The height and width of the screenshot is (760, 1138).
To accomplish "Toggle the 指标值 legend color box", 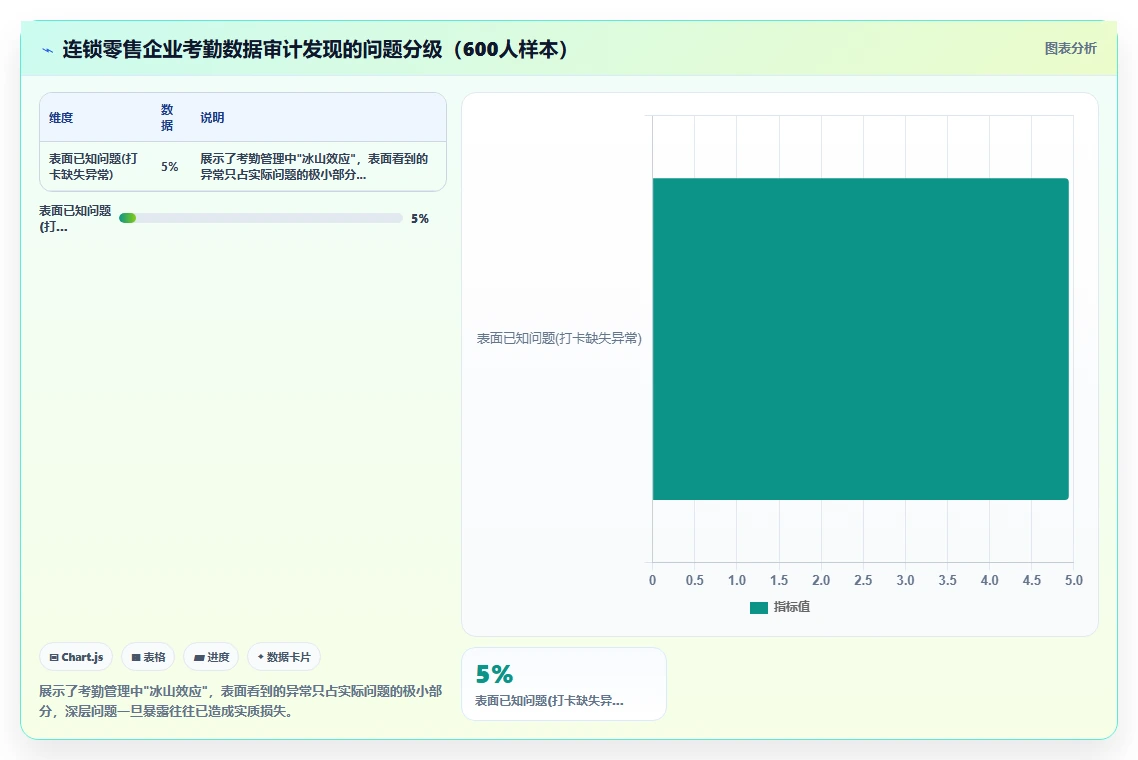I will point(758,608).
